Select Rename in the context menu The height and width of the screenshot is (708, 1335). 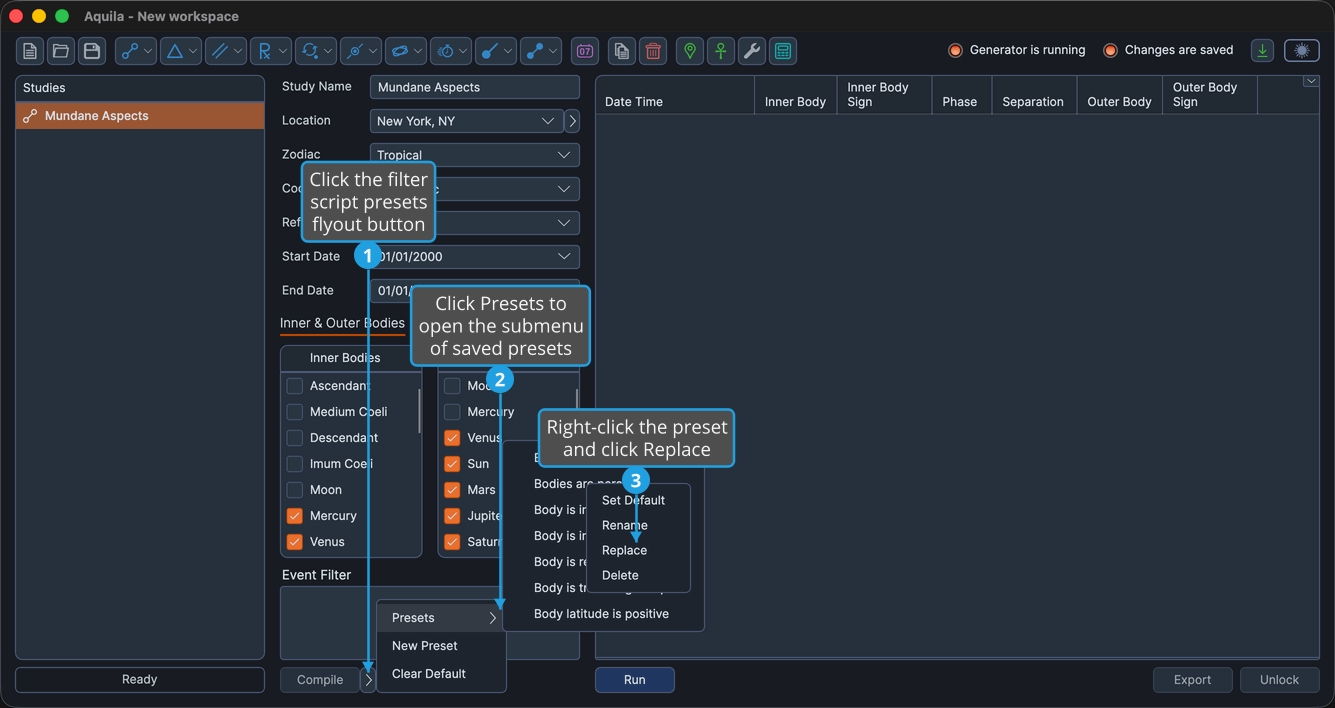(x=638, y=525)
